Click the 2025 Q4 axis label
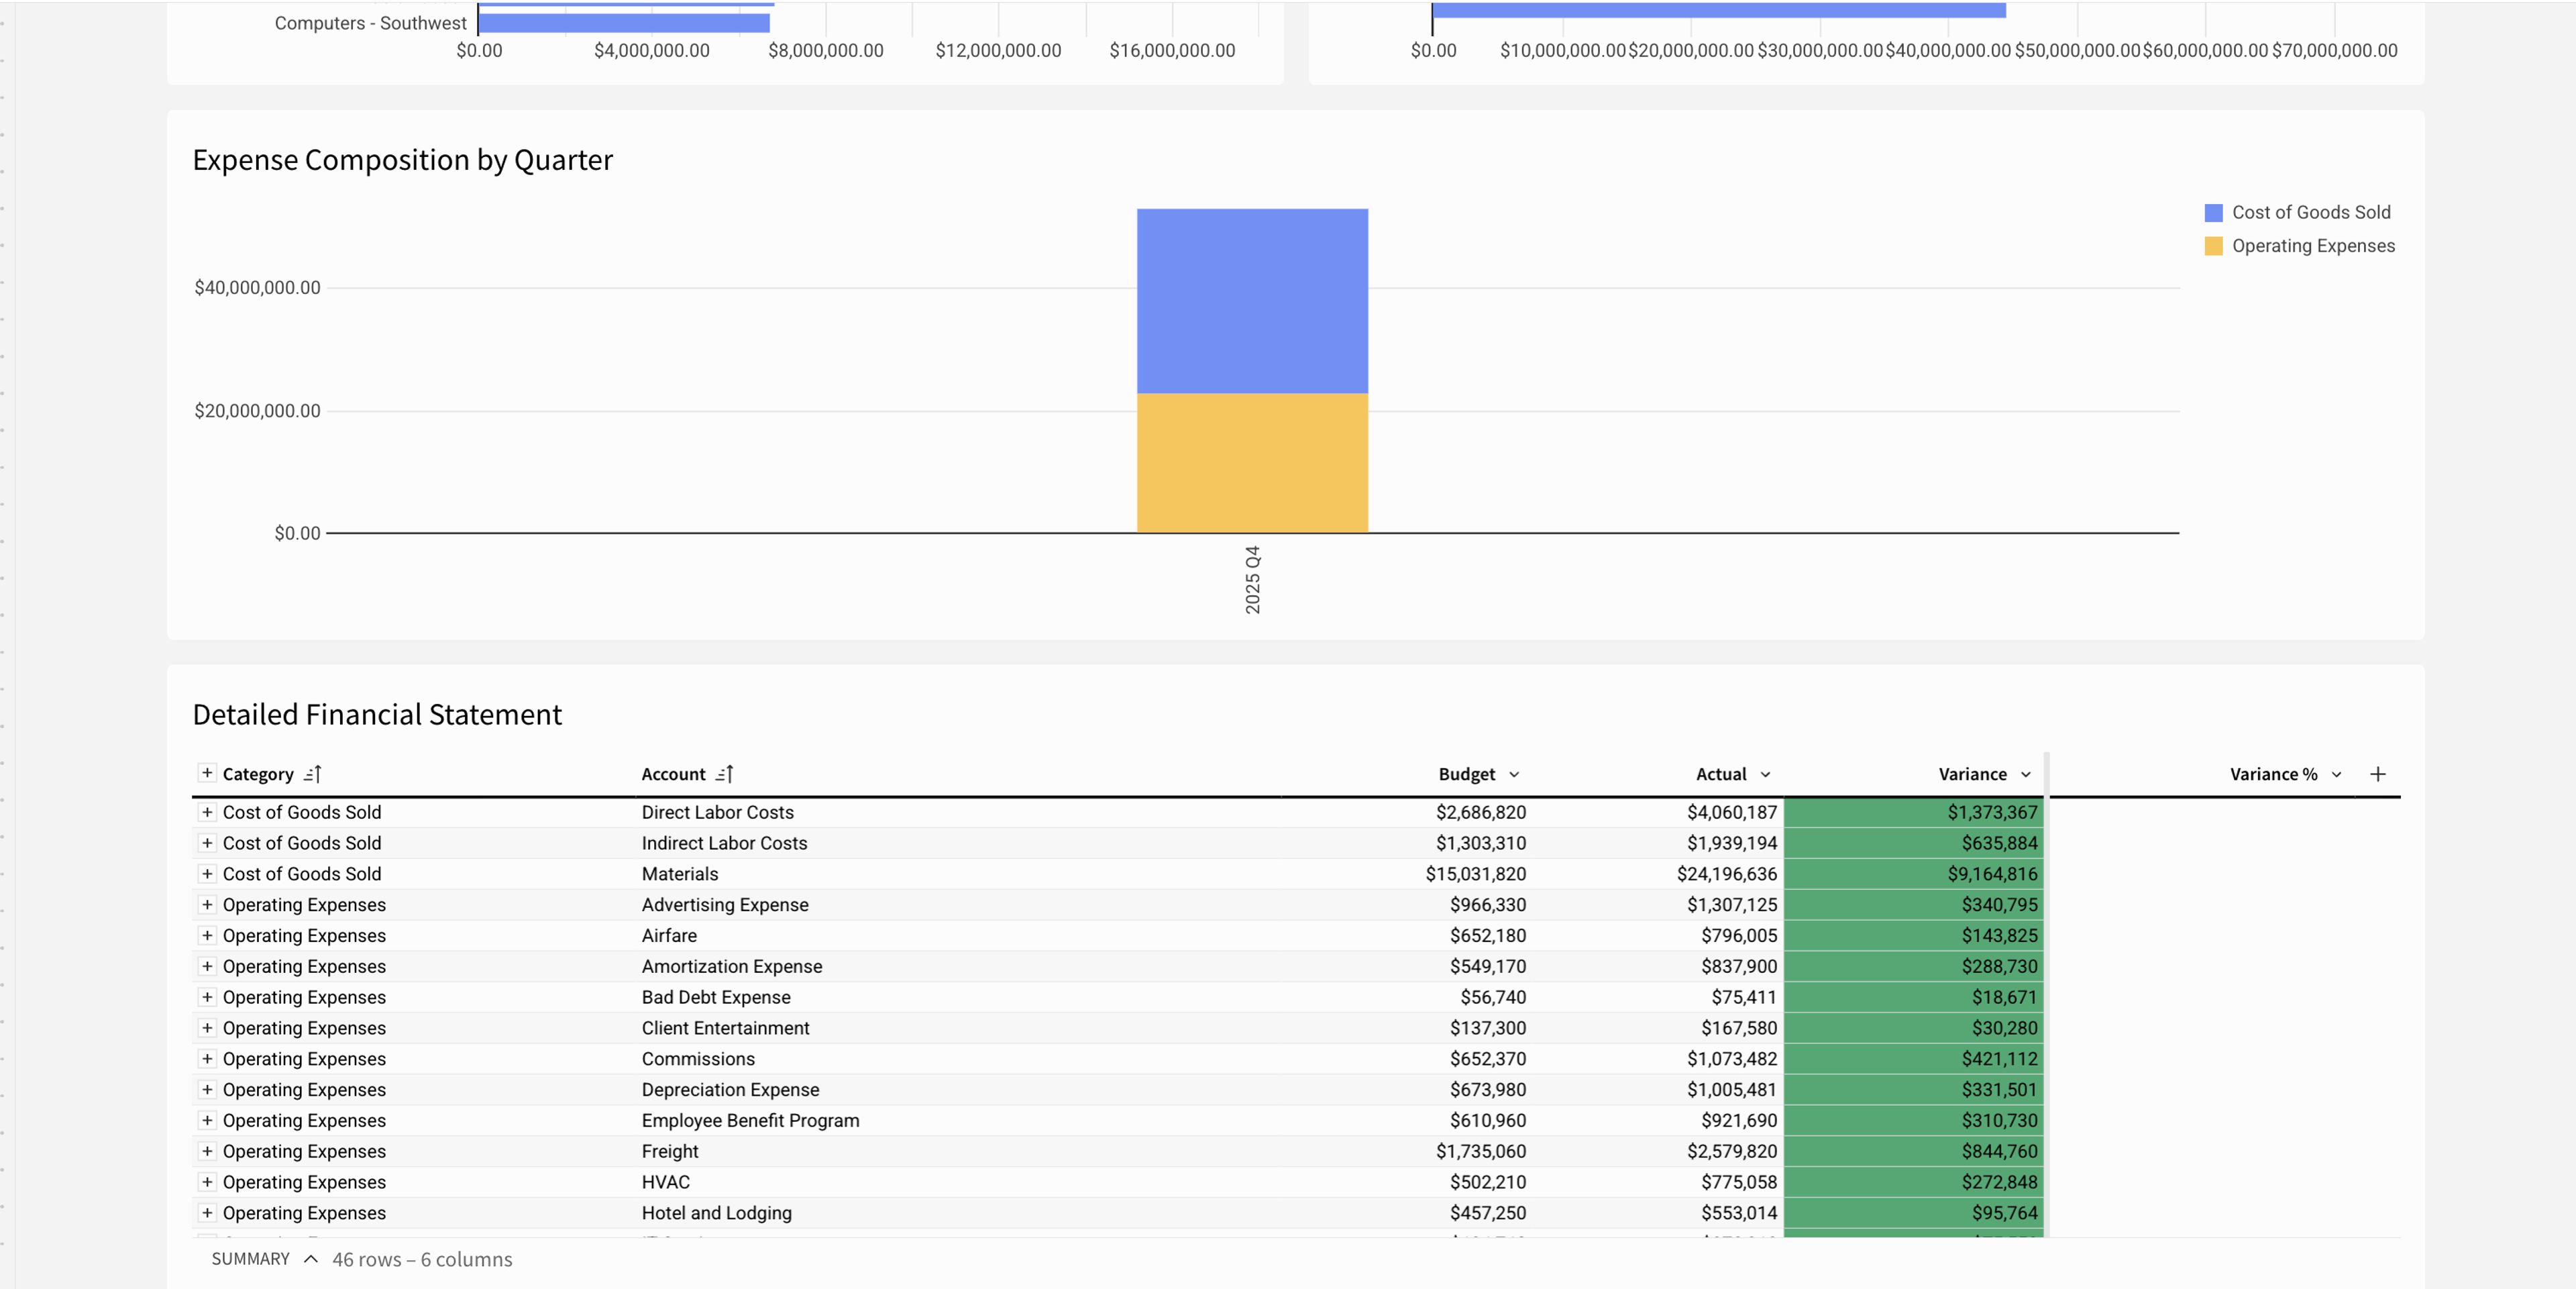This screenshot has height=1289, width=2576. (1252, 580)
